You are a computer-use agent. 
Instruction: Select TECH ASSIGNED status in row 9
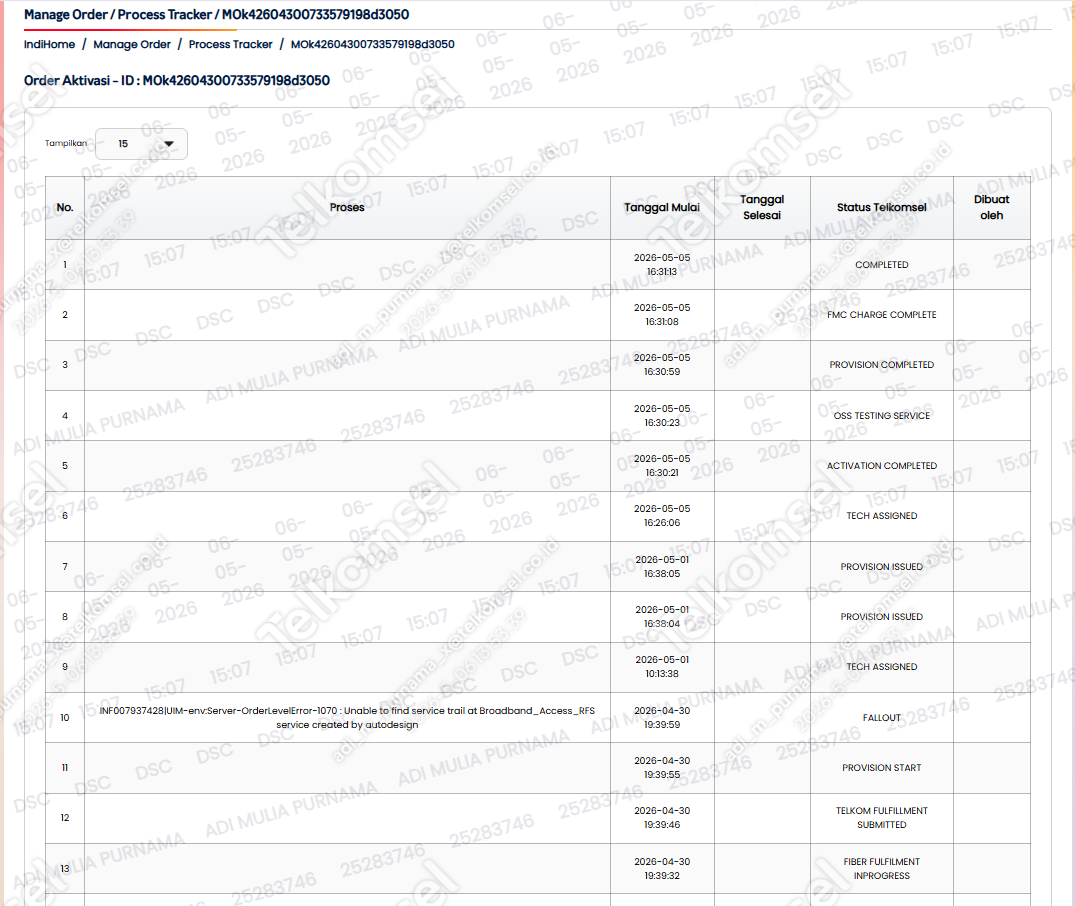882,667
